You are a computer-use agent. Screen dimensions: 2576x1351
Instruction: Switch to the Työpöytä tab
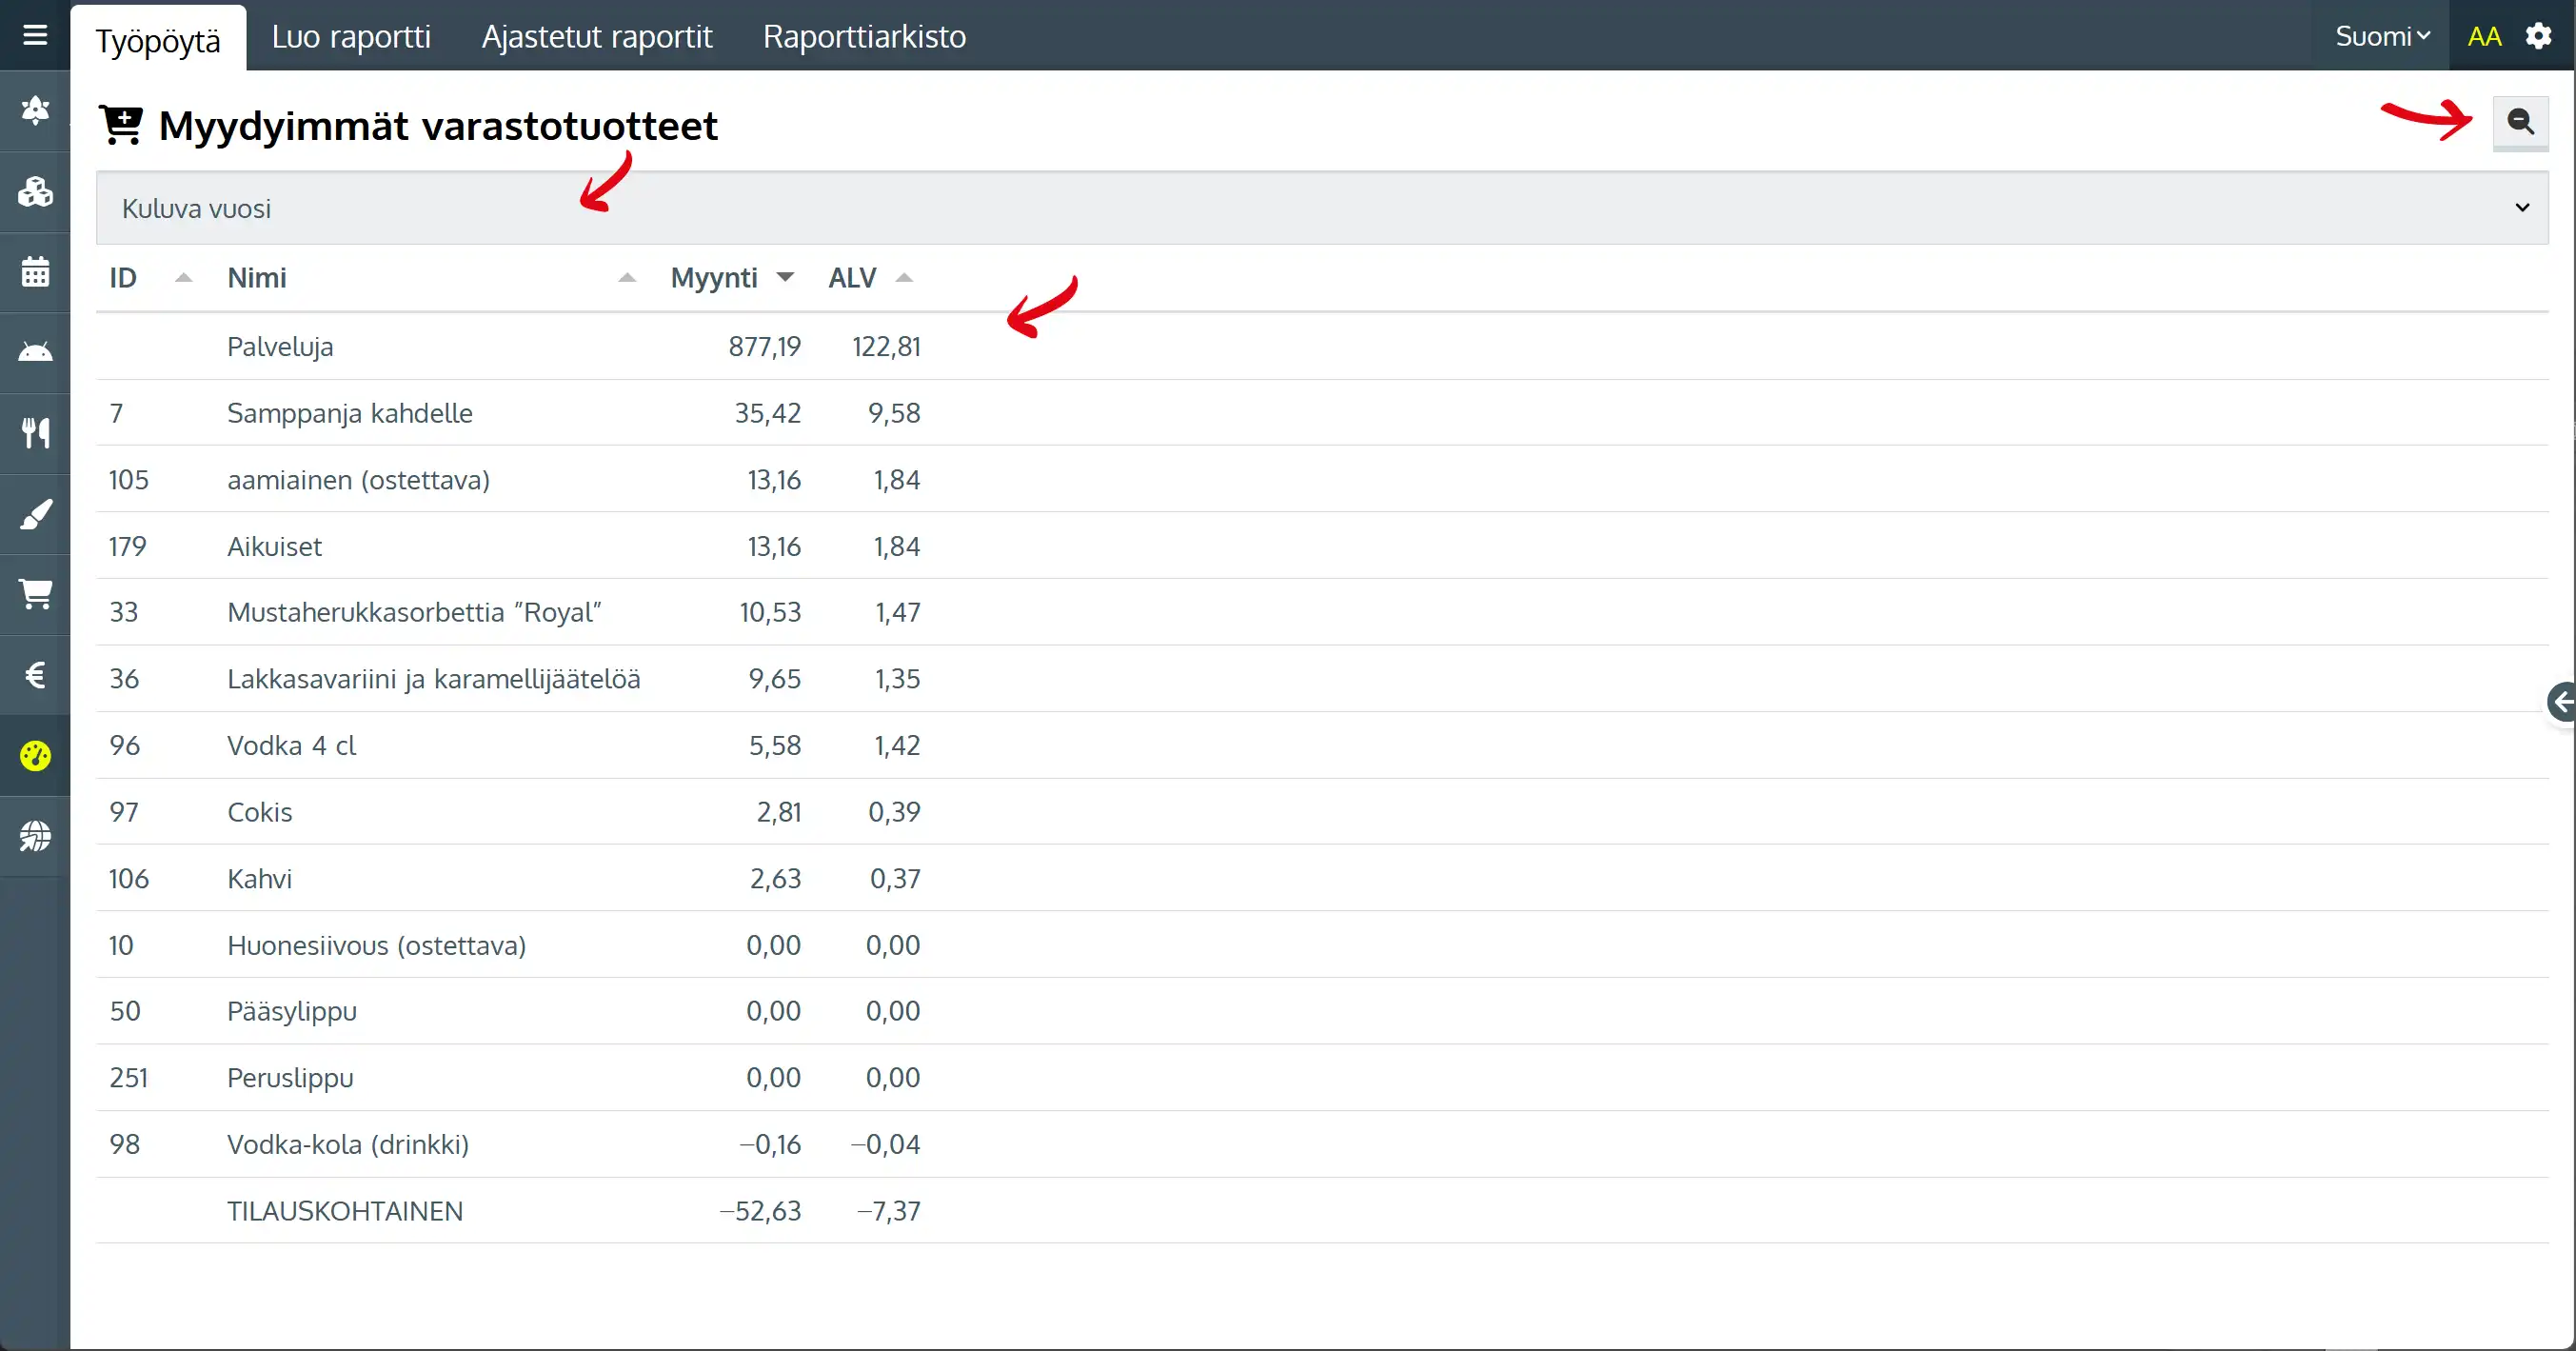(x=158, y=40)
